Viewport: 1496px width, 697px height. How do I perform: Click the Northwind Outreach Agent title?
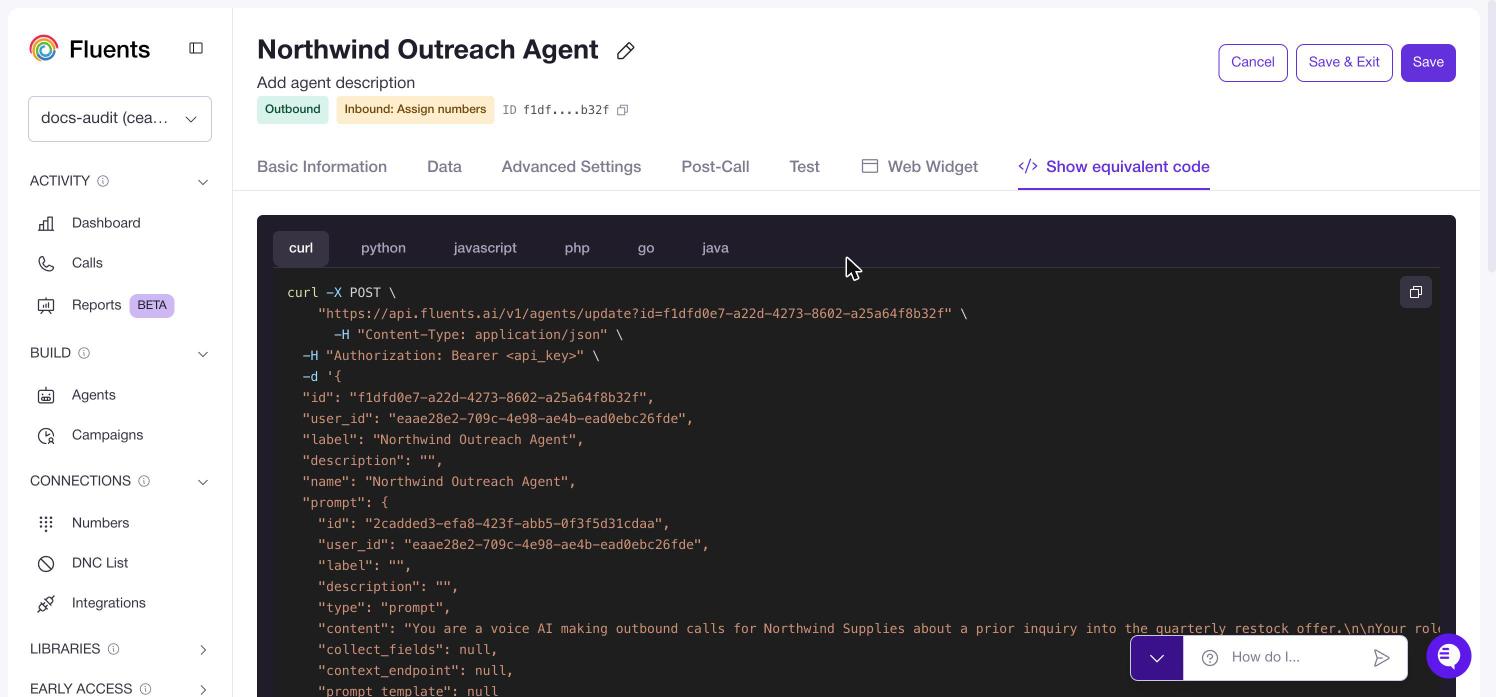428,50
